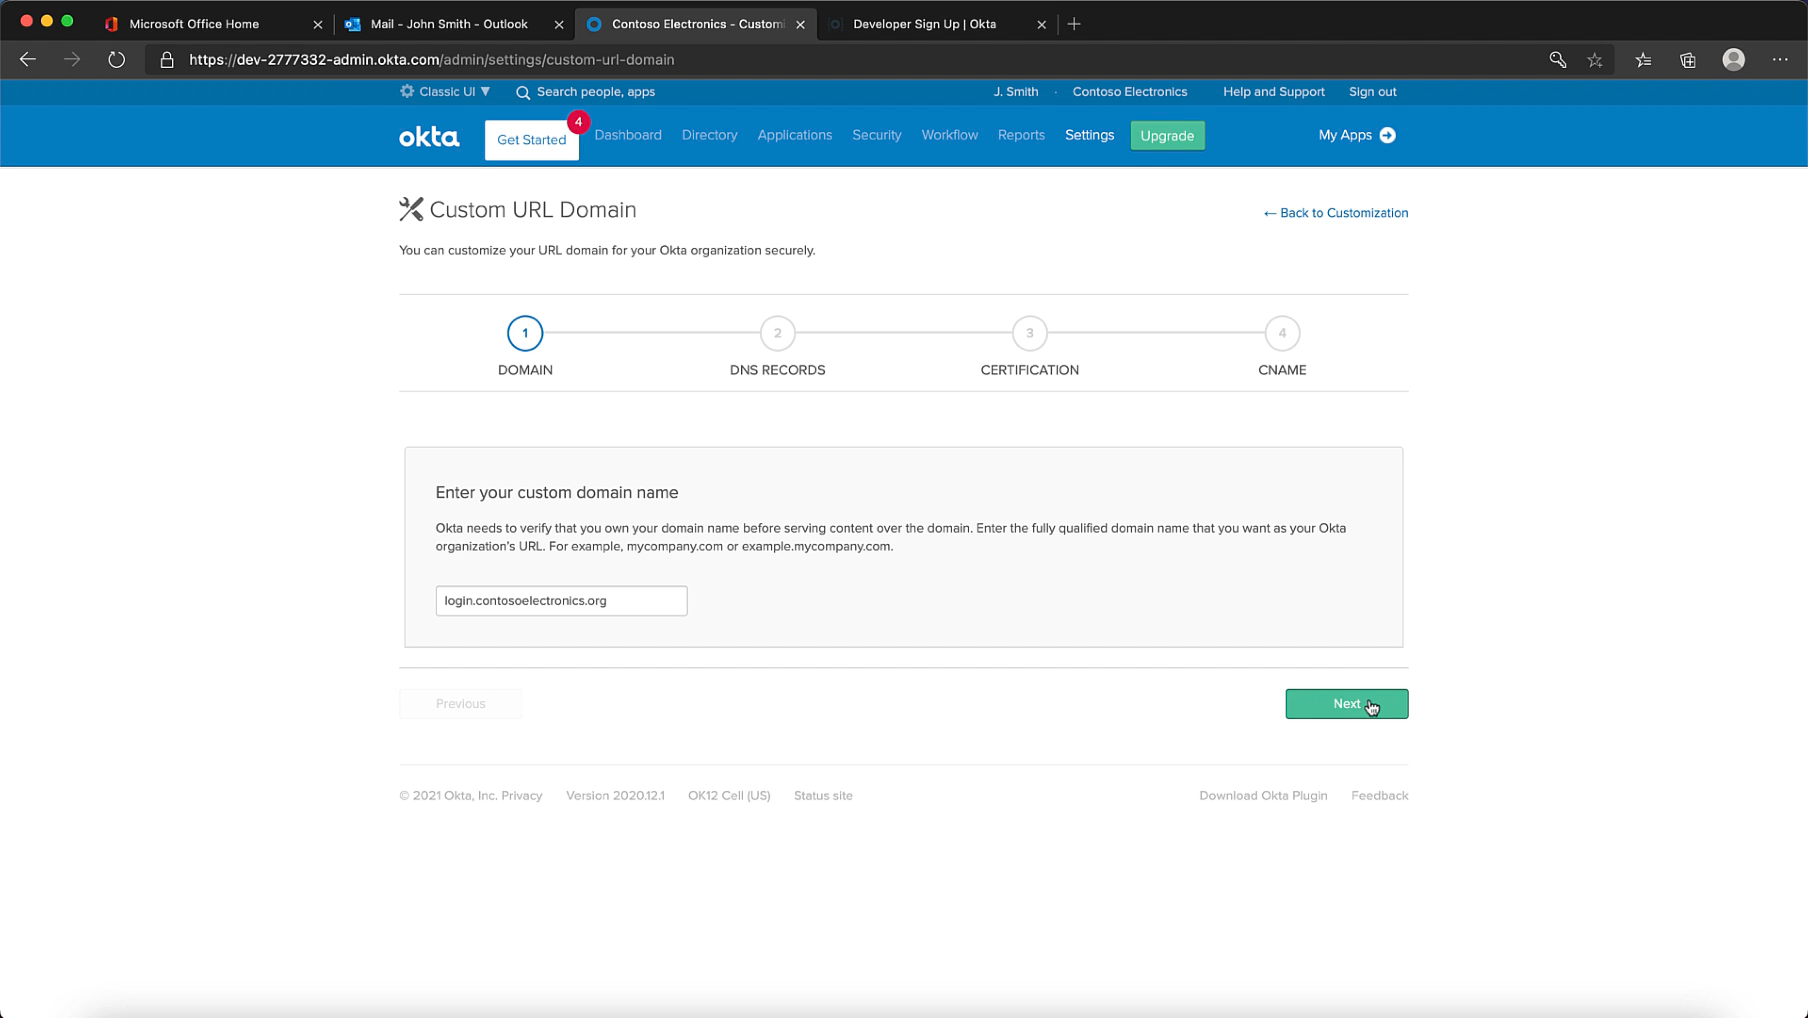1808x1018 pixels.
Task: Open the Get Started page
Action: [531, 140]
